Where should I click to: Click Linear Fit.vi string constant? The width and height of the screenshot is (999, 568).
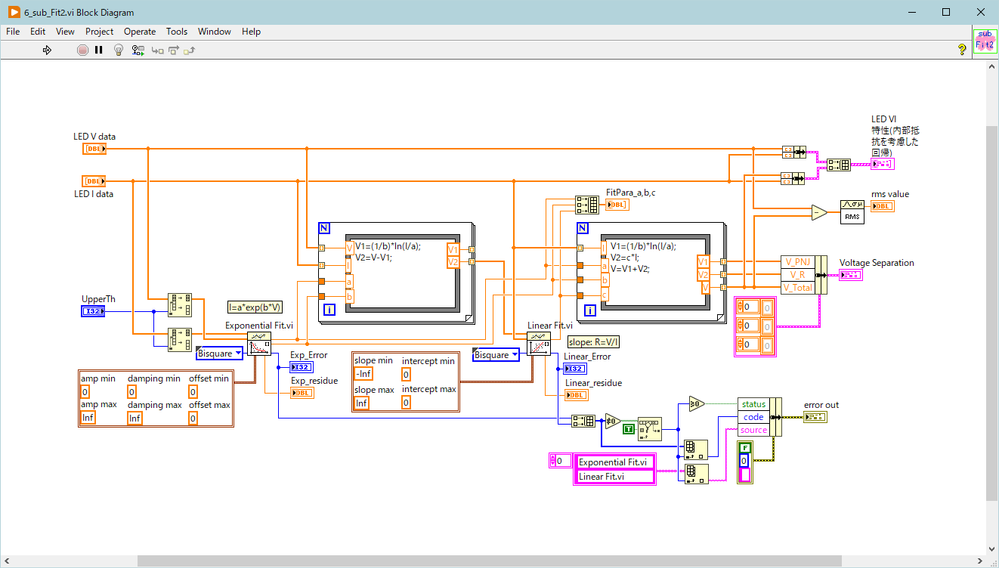click(x=615, y=476)
